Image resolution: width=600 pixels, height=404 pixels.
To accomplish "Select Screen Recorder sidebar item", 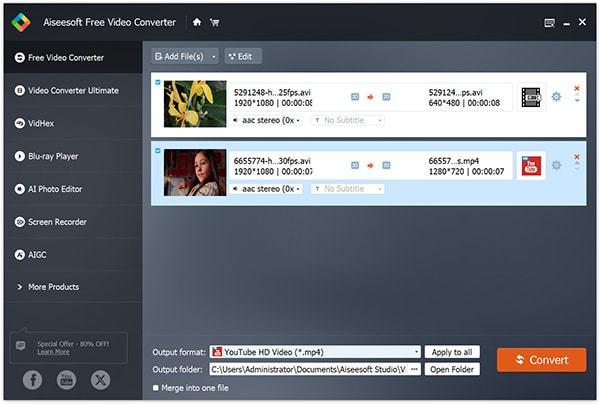I will click(x=73, y=222).
